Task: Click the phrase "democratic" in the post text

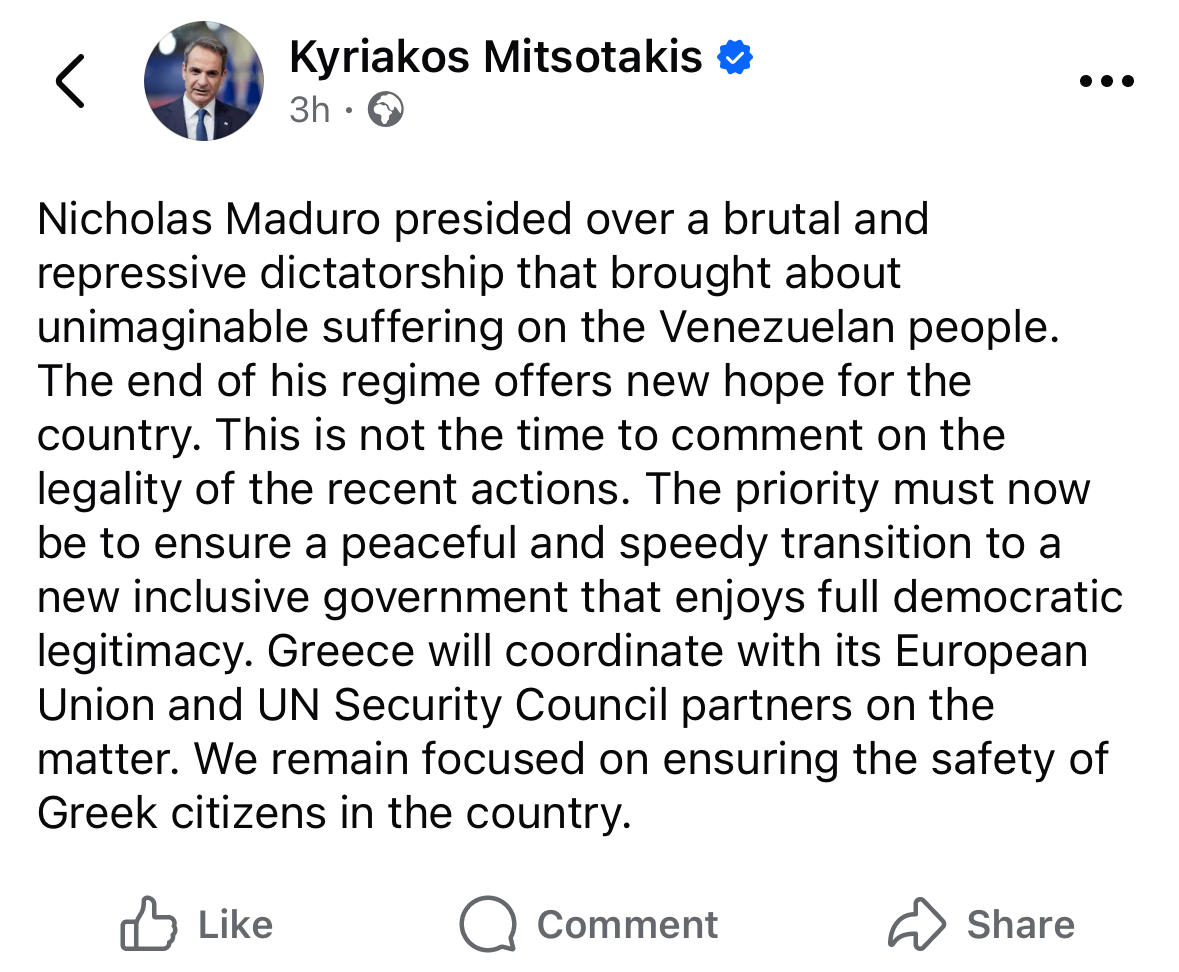Action: [1008, 598]
